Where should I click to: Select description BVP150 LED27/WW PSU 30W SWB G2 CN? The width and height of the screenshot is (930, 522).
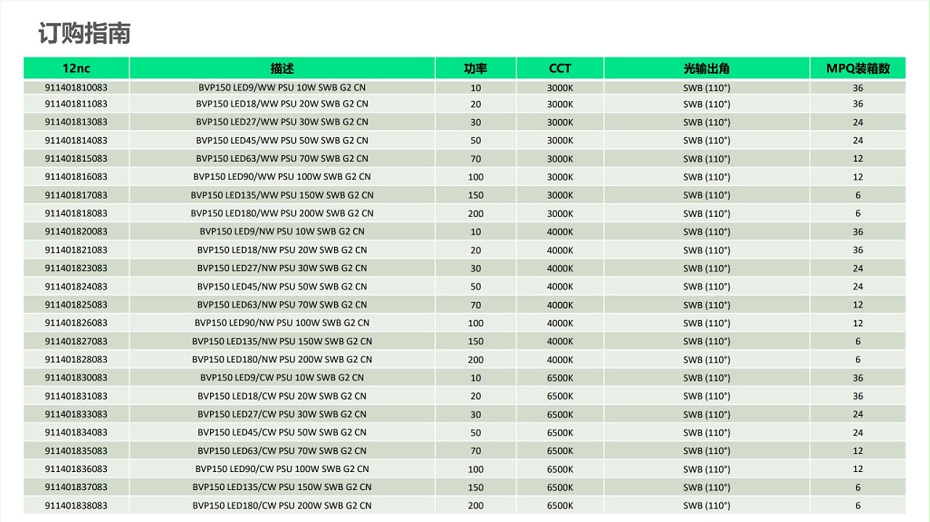pos(282,122)
